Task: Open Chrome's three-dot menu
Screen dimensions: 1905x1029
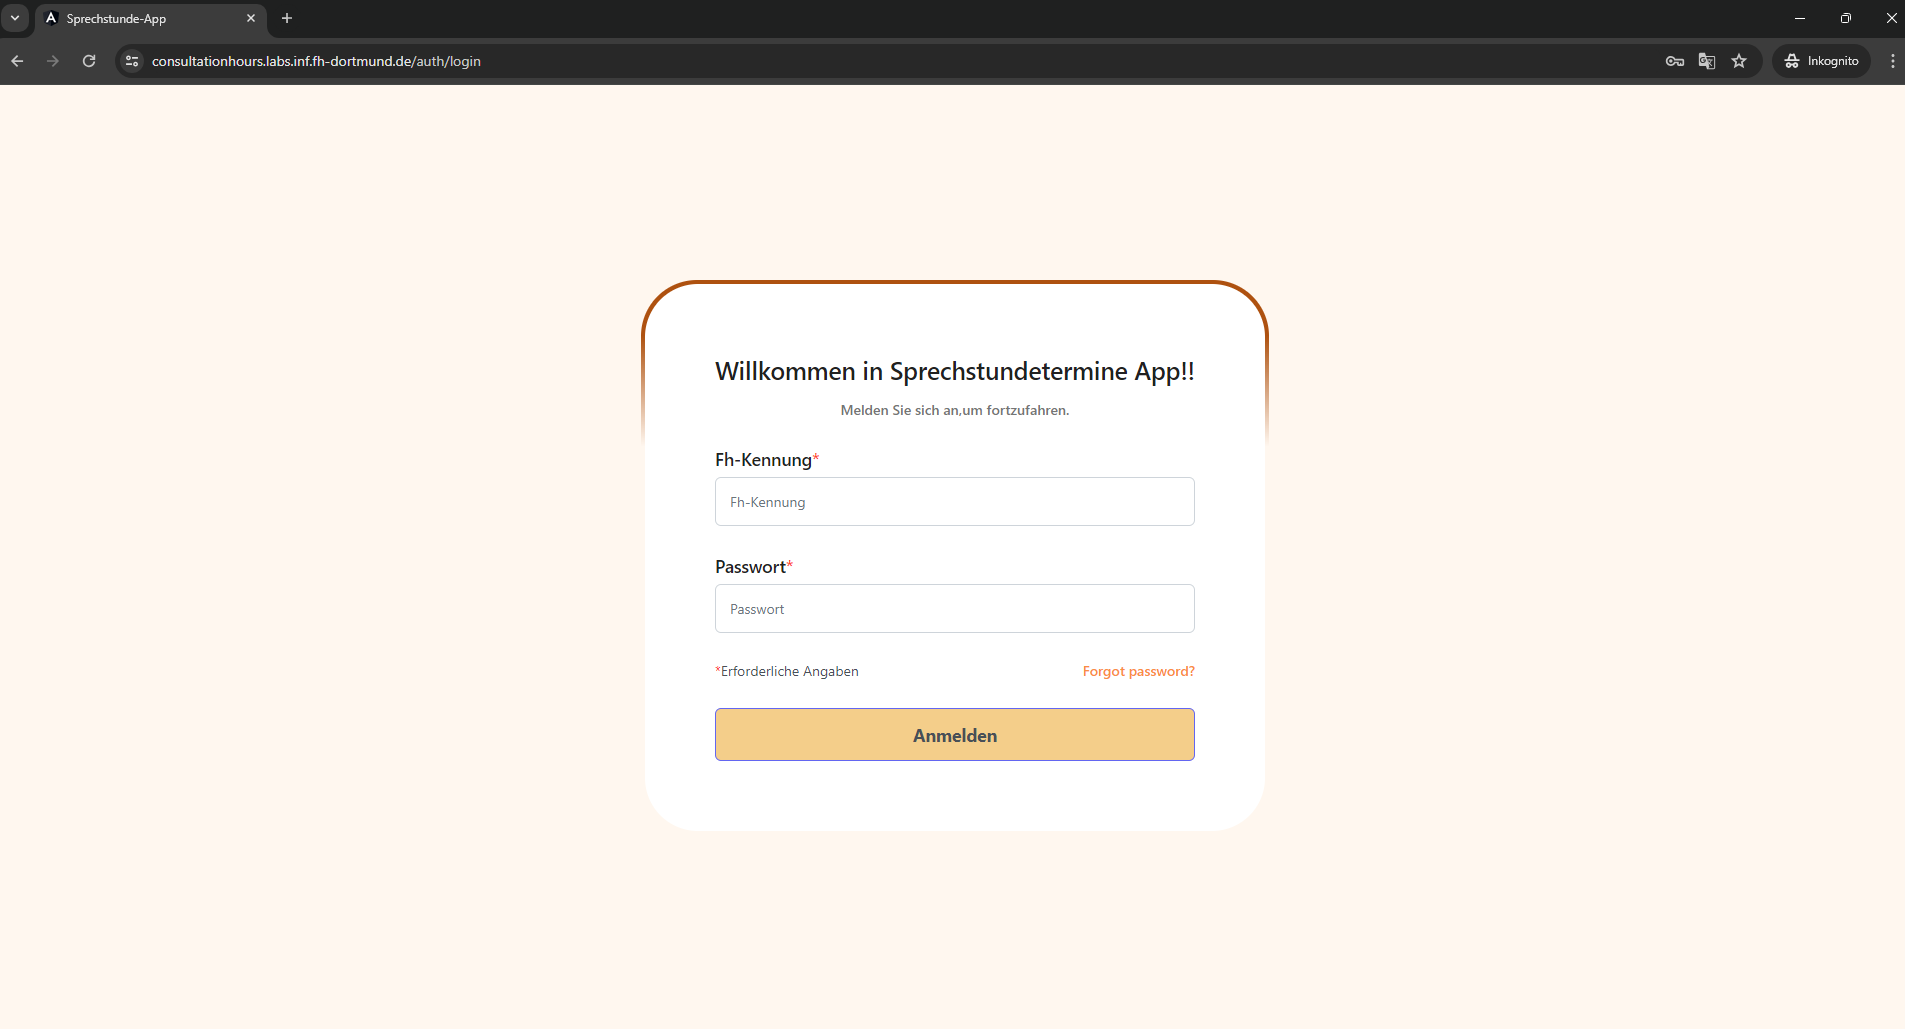Action: tap(1892, 61)
